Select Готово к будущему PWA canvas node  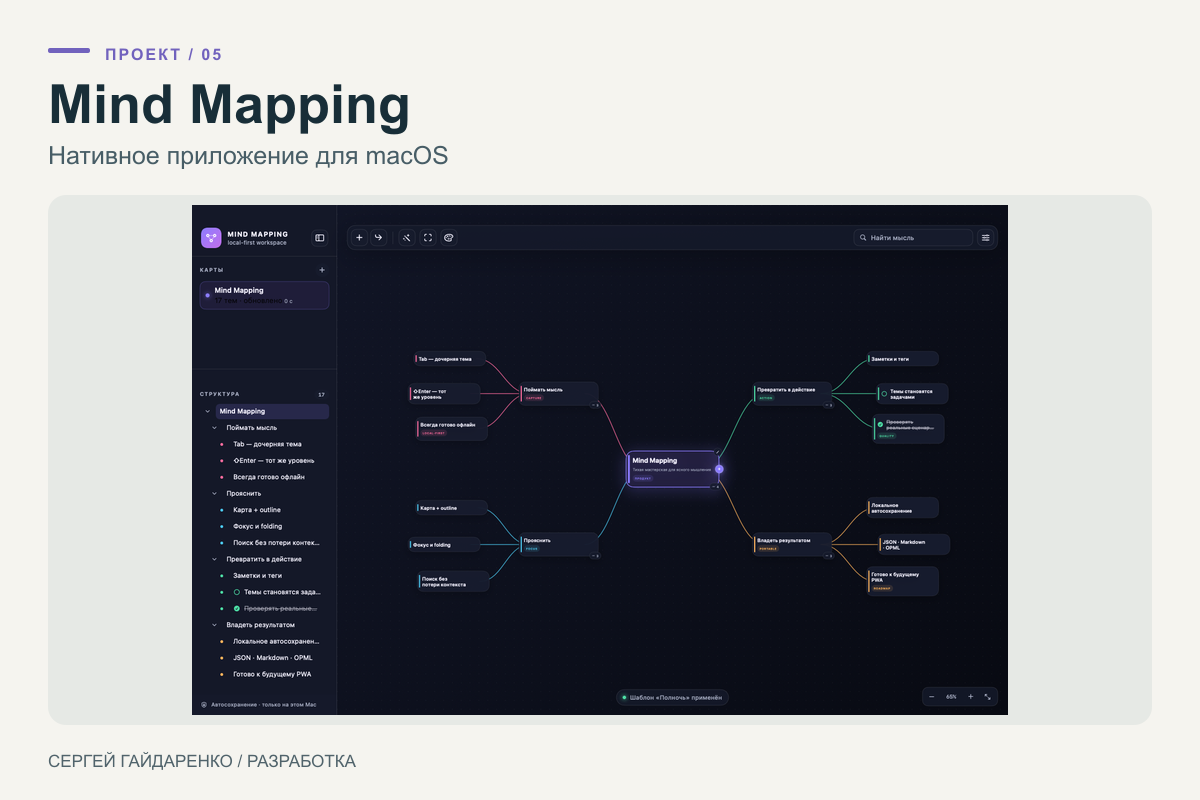[903, 581]
